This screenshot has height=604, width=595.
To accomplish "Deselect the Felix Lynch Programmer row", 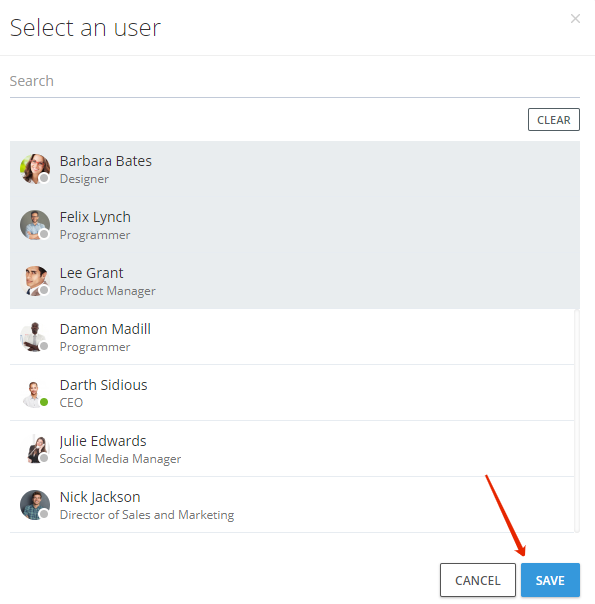I will [x=295, y=225].
